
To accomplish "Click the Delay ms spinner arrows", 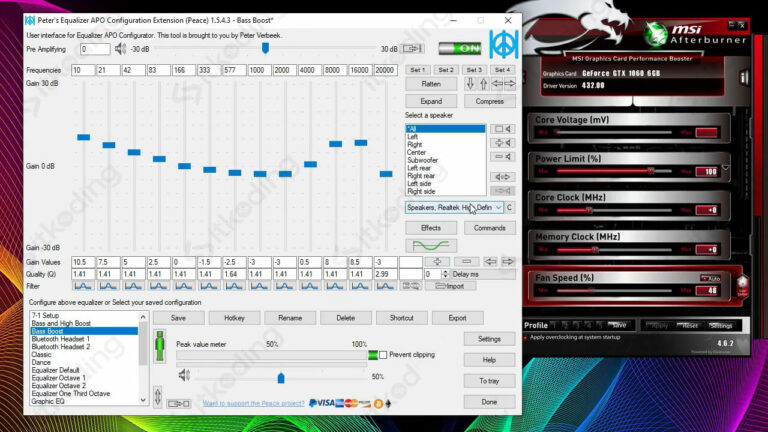I will (x=445, y=273).
